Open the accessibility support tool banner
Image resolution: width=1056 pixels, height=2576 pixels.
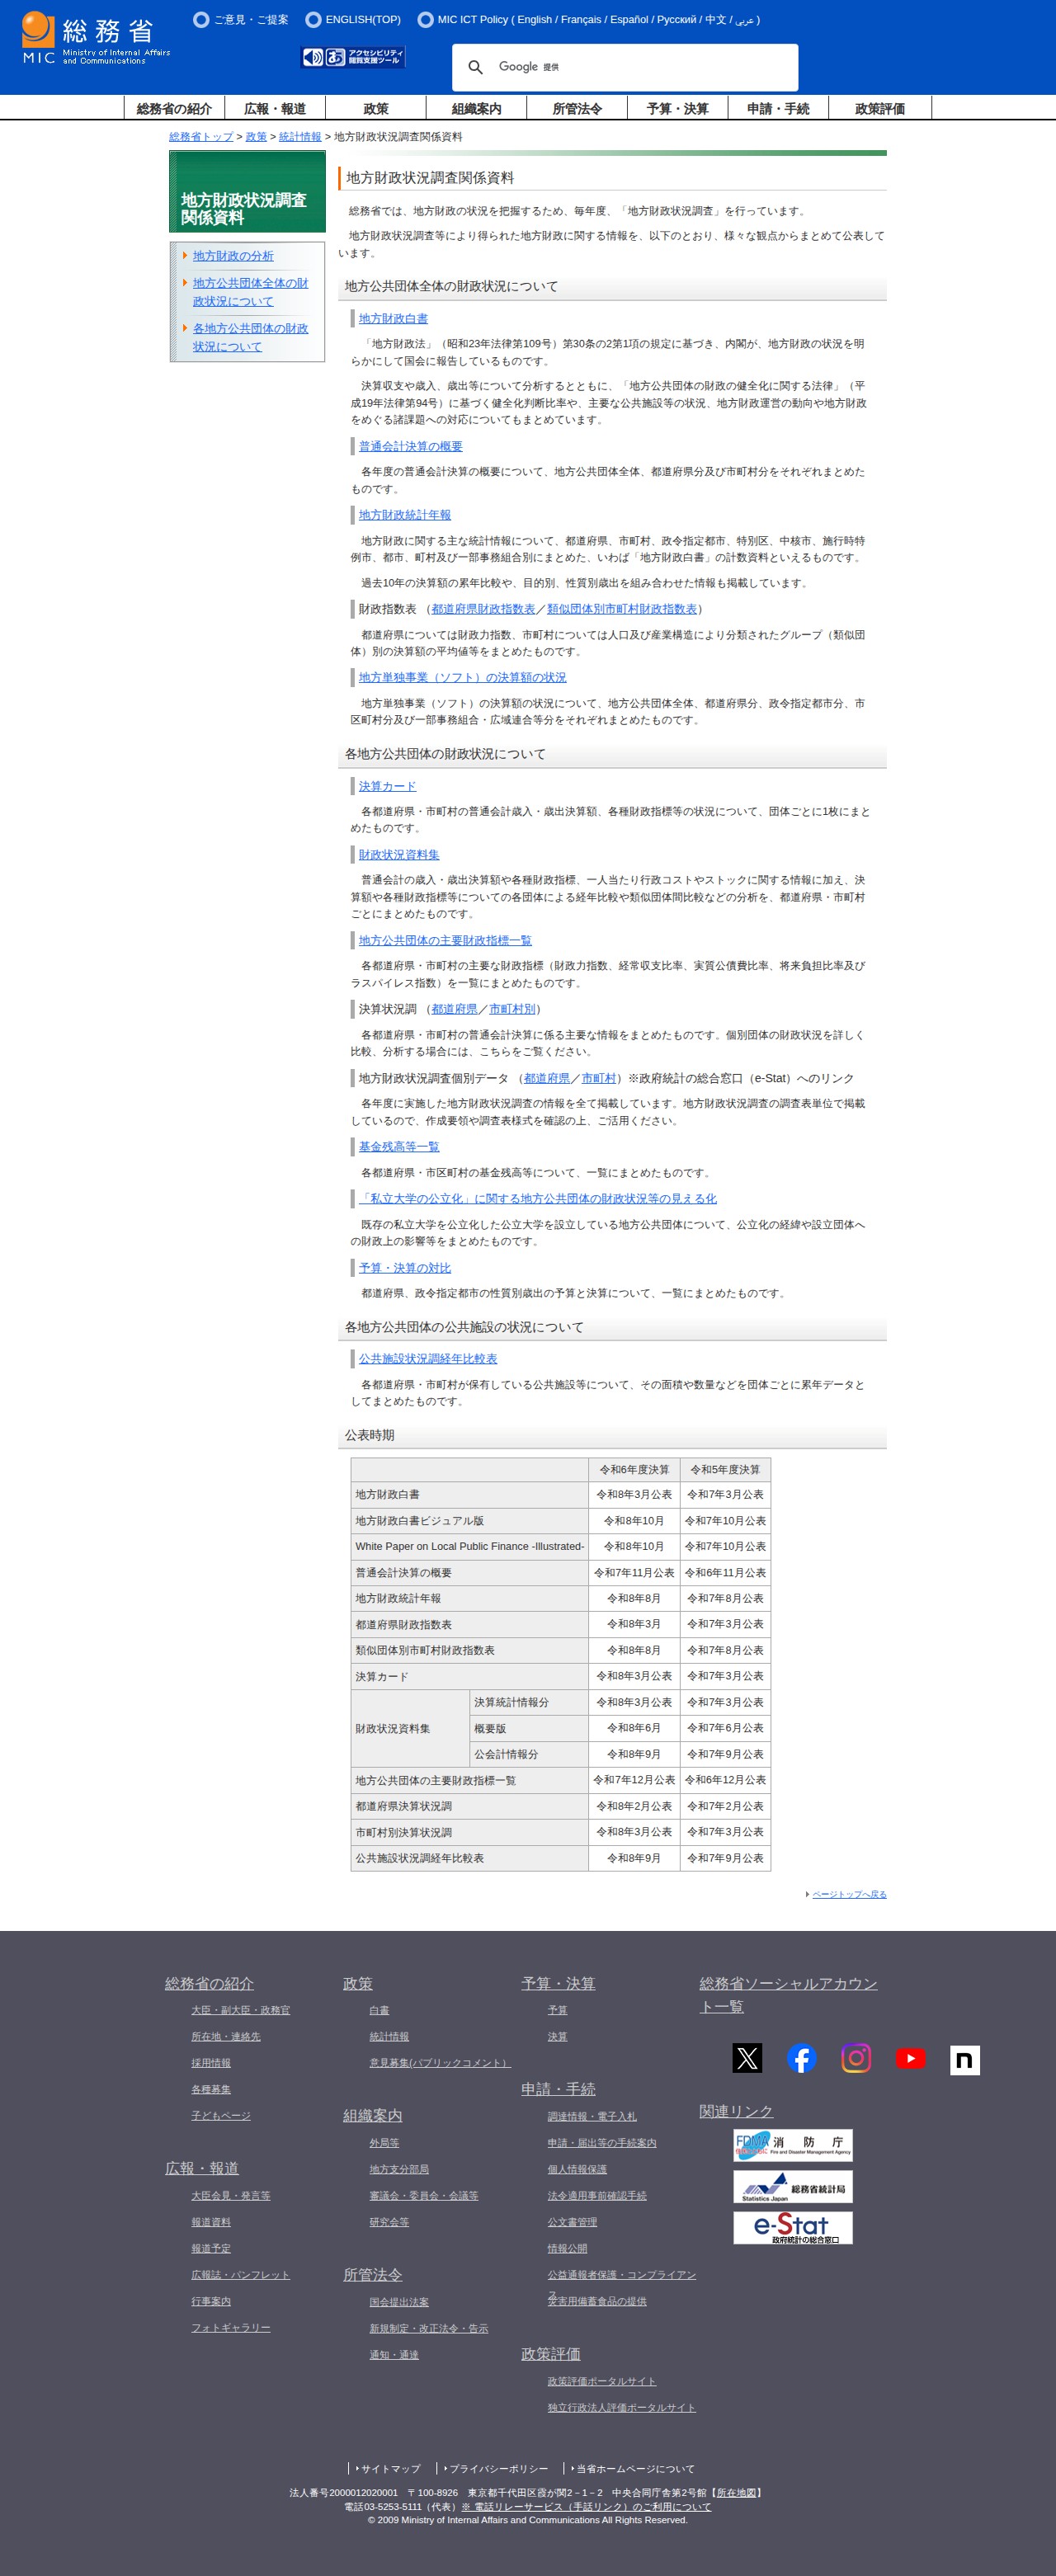pos(353,57)
